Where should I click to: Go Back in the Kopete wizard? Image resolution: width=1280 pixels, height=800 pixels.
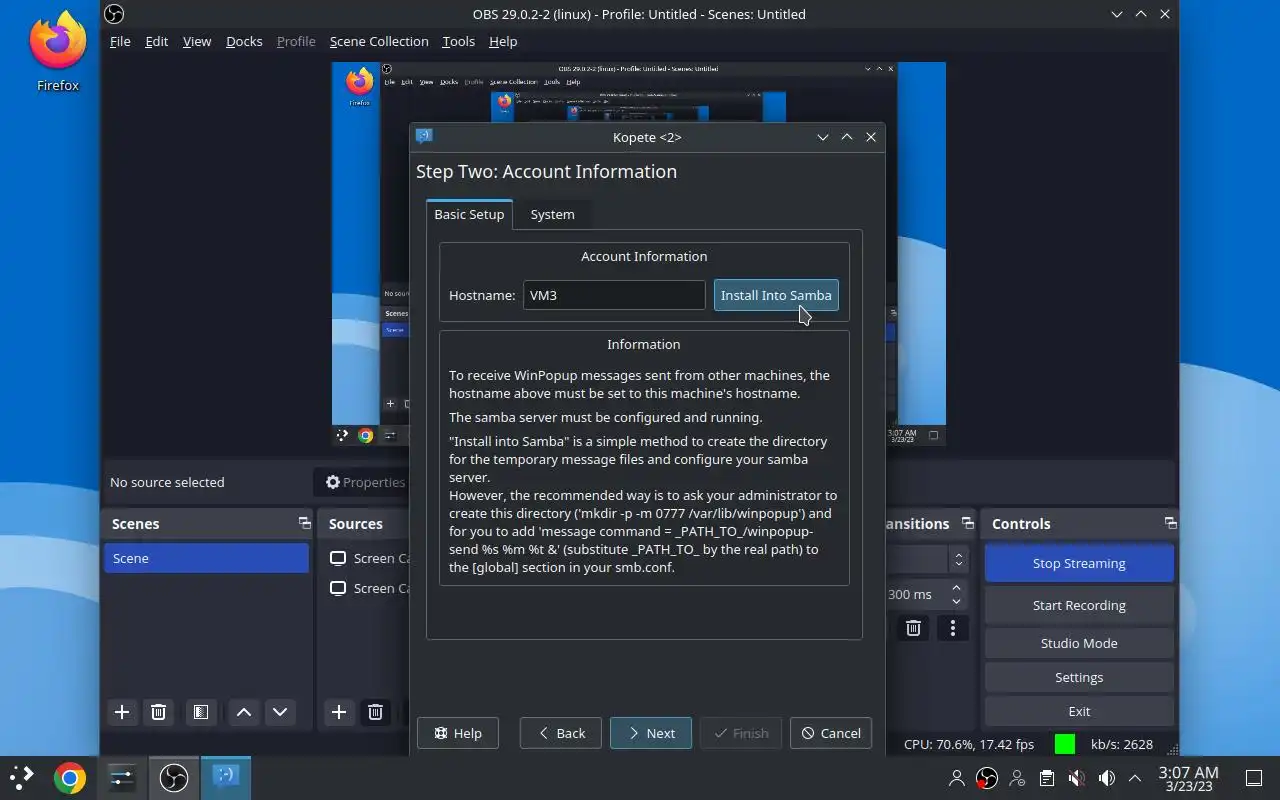tap(561, 733)
